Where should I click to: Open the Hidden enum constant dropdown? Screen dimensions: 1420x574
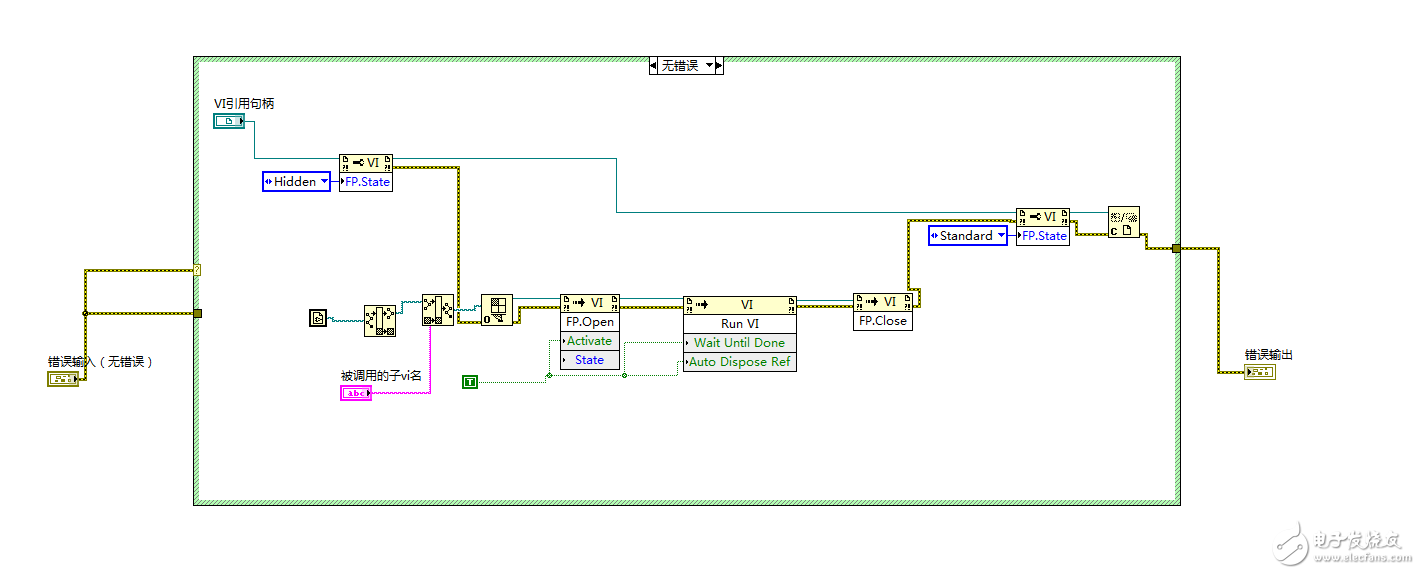[323, 181]
